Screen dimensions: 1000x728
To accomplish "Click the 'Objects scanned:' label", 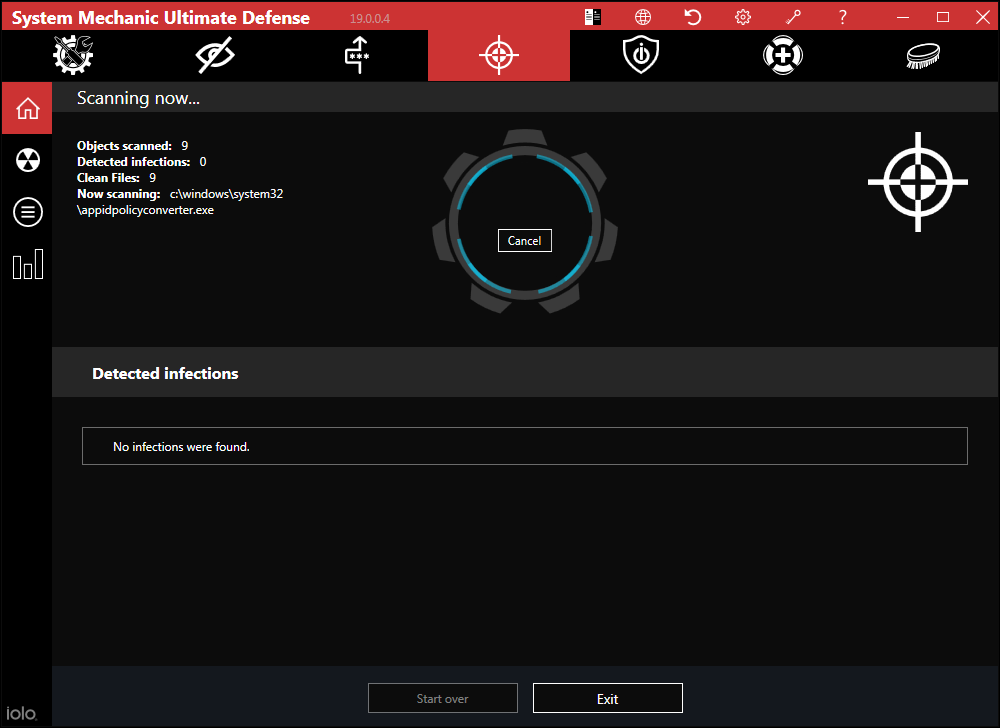I will pos(124,146).
